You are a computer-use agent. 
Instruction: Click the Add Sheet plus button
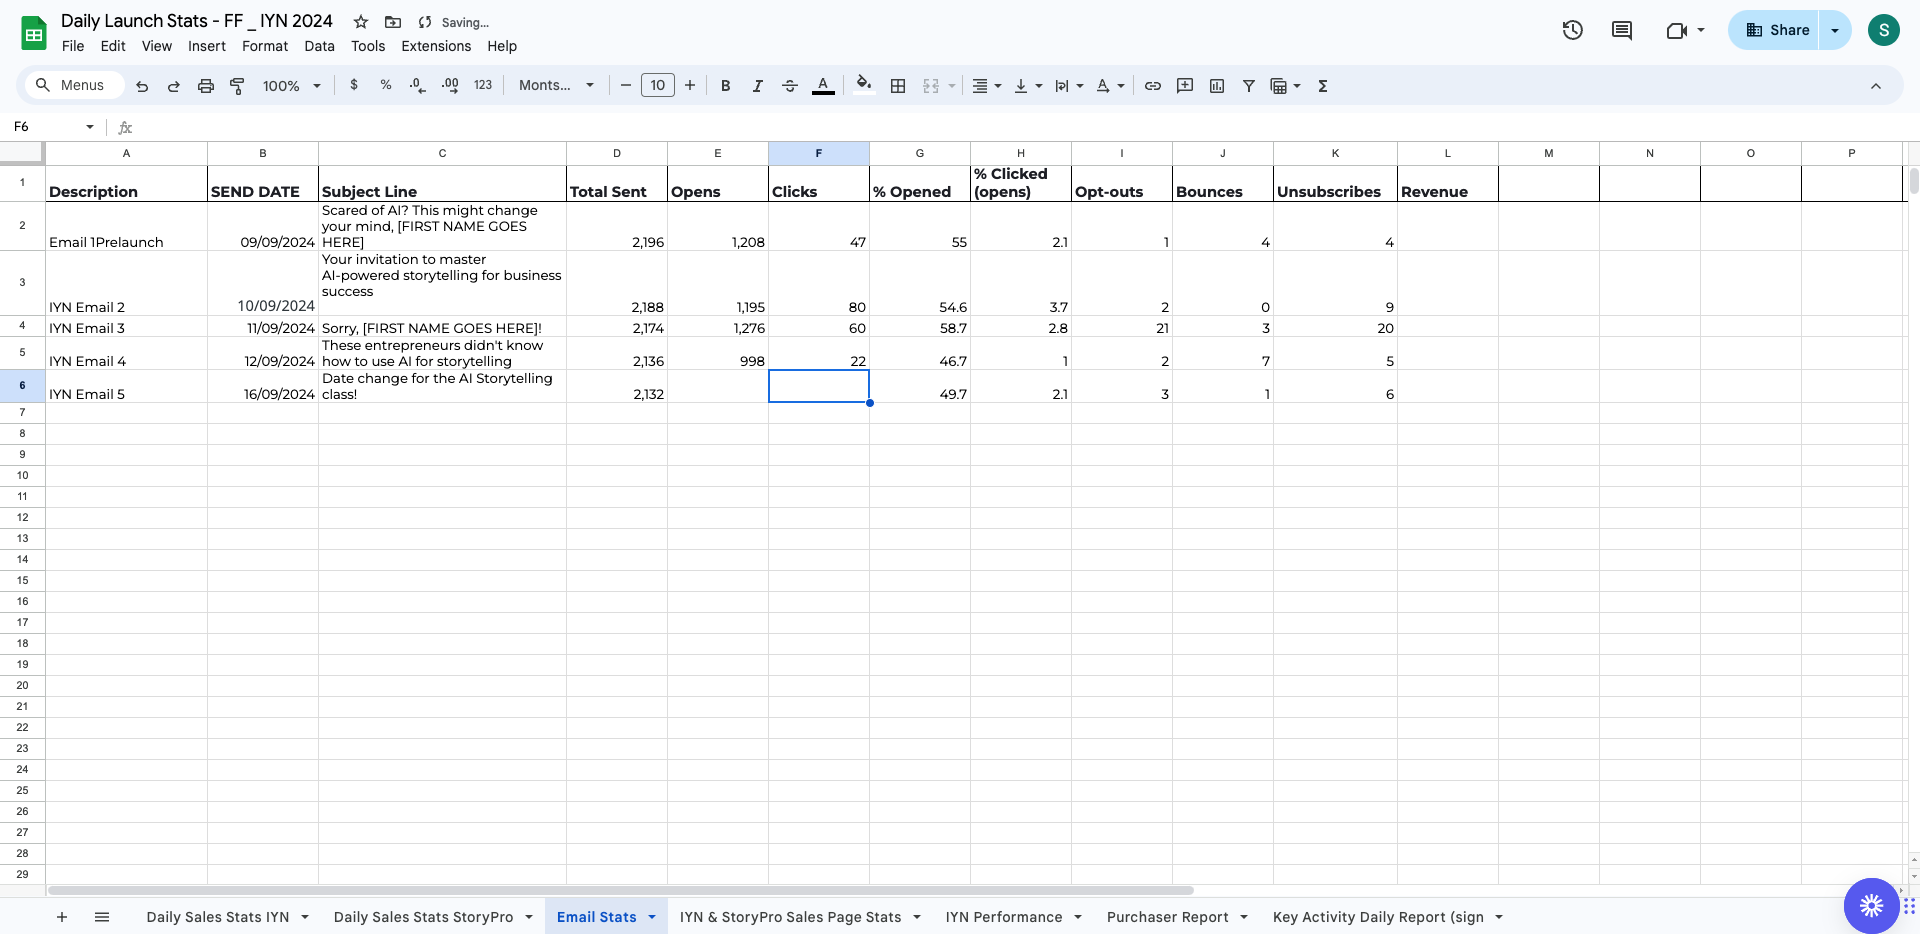click(x=62, y=917)
